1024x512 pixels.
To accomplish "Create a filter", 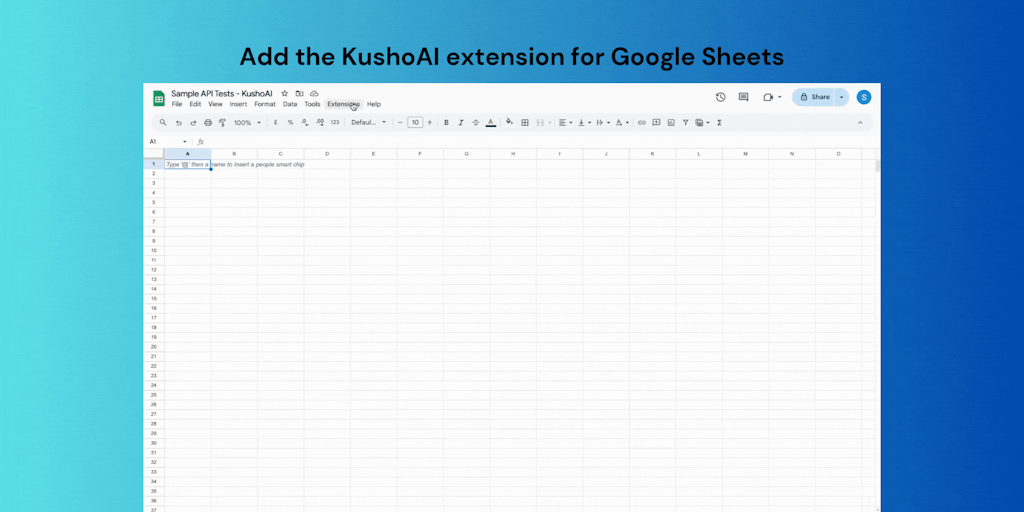I will click(685, 122).
